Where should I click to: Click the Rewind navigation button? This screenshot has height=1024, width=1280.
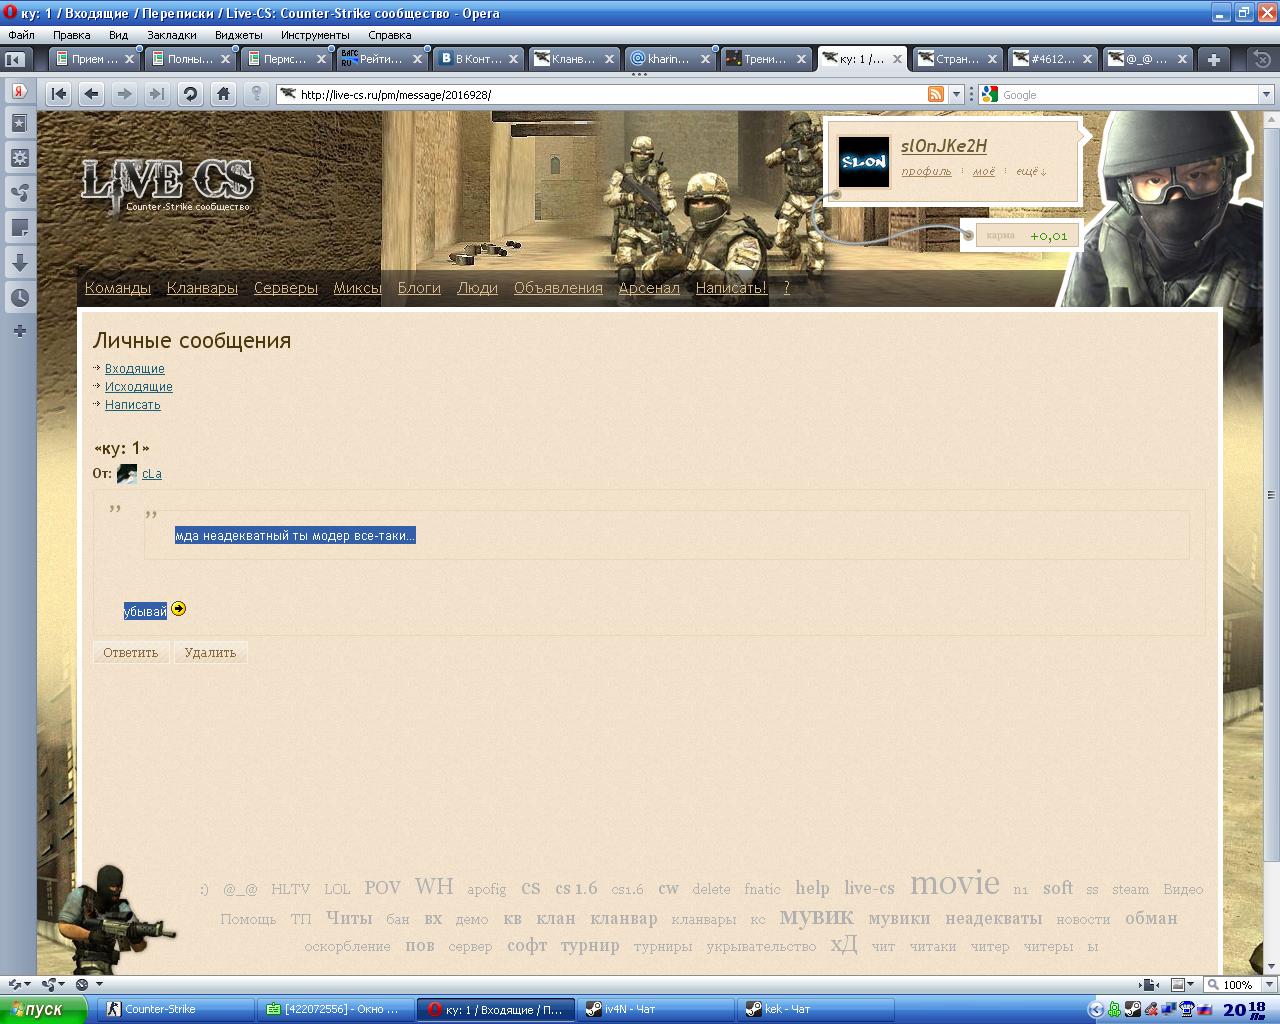[59, 94]
